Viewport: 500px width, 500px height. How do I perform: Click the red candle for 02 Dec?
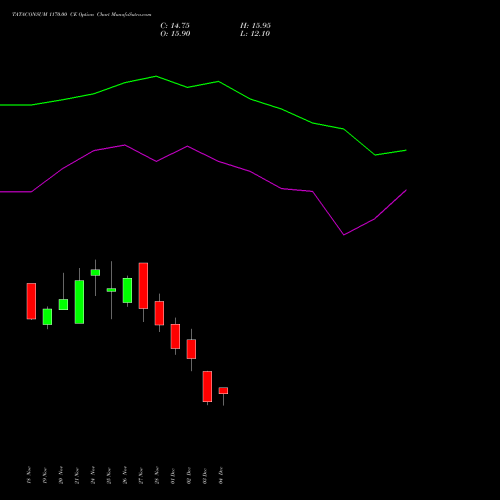coord(191,349)
